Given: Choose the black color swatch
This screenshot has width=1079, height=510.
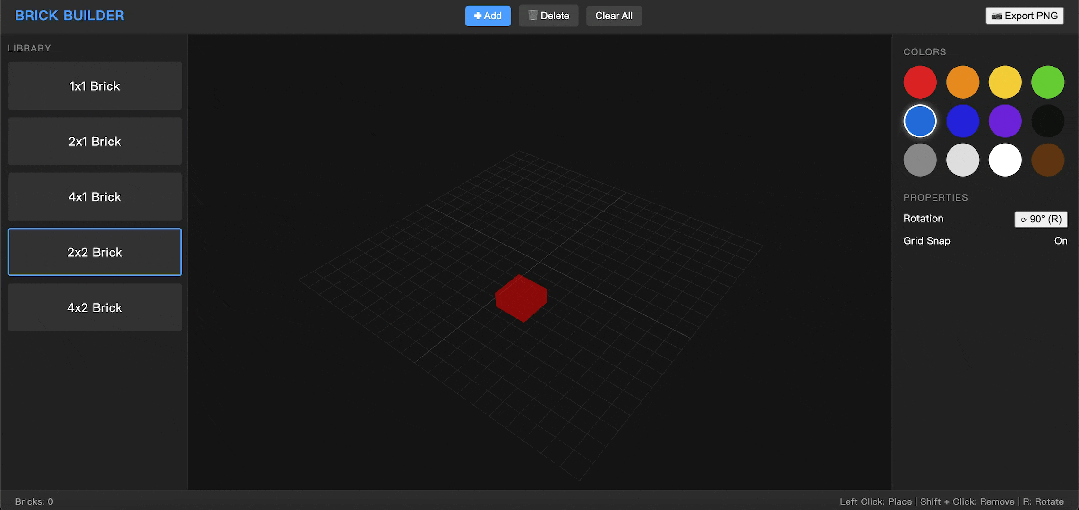Looking at the screenshot, I should tap(1047, 121).
